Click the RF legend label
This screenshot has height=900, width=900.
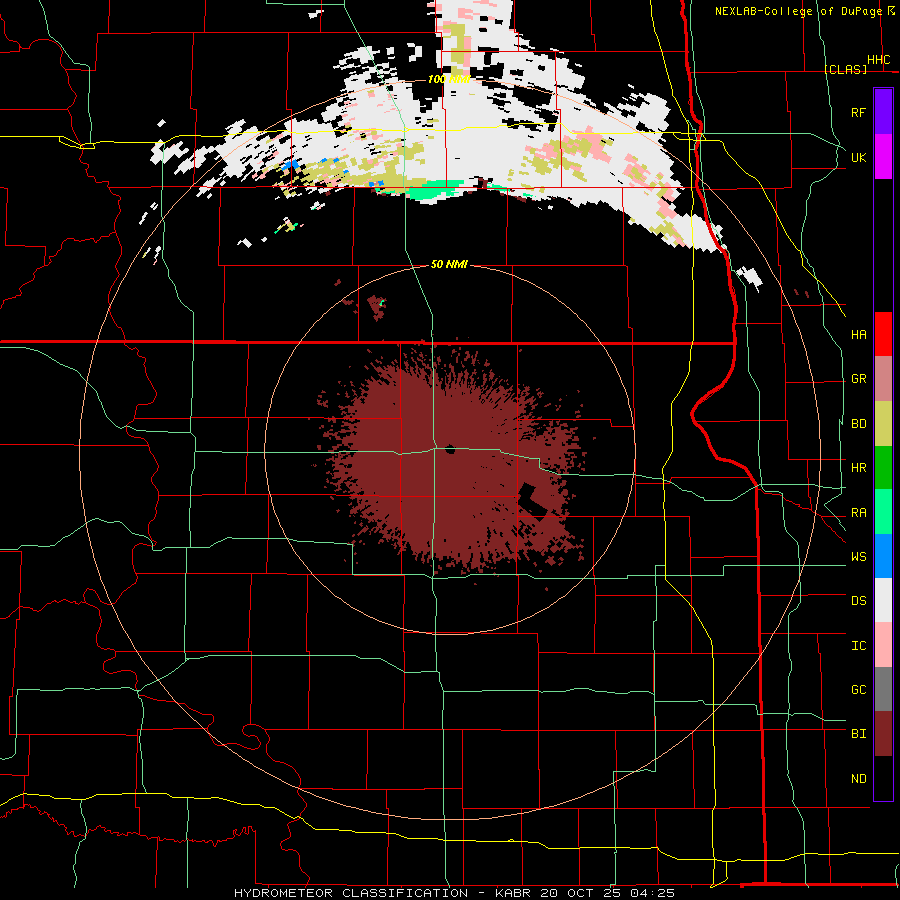click(x=858, y=112)
